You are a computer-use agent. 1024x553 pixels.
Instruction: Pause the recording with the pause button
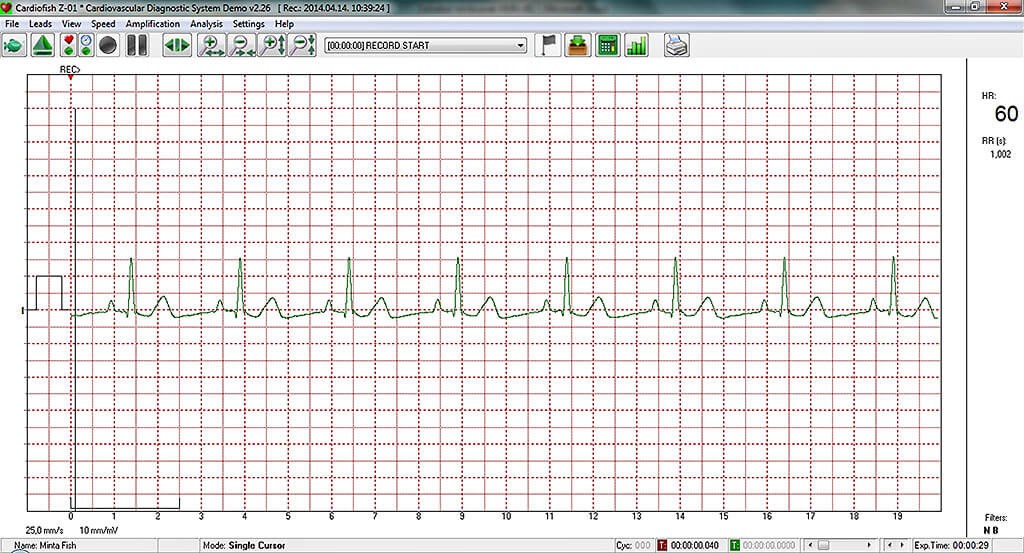138,45
